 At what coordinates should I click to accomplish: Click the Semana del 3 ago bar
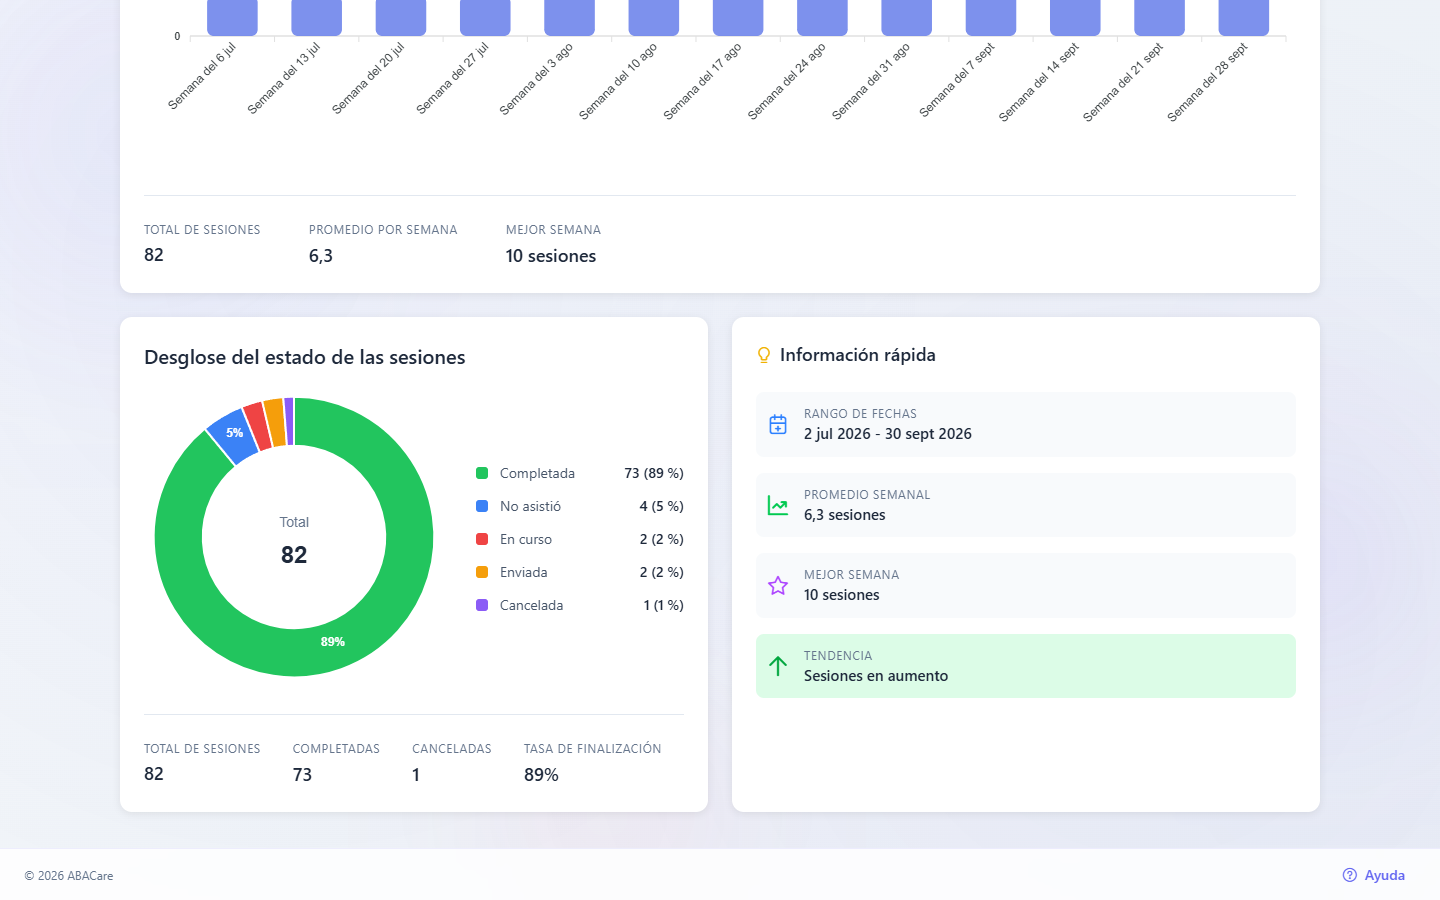[569, 17]
